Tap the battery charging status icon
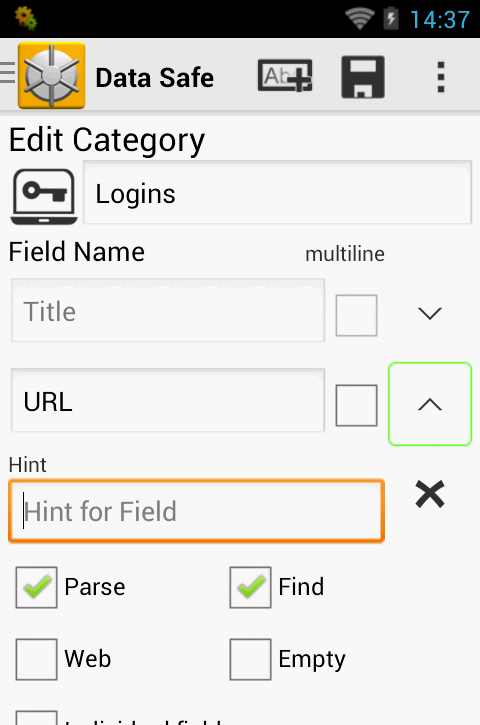The width and height of the screenshot is (480, 725). (x=391, y=19)
